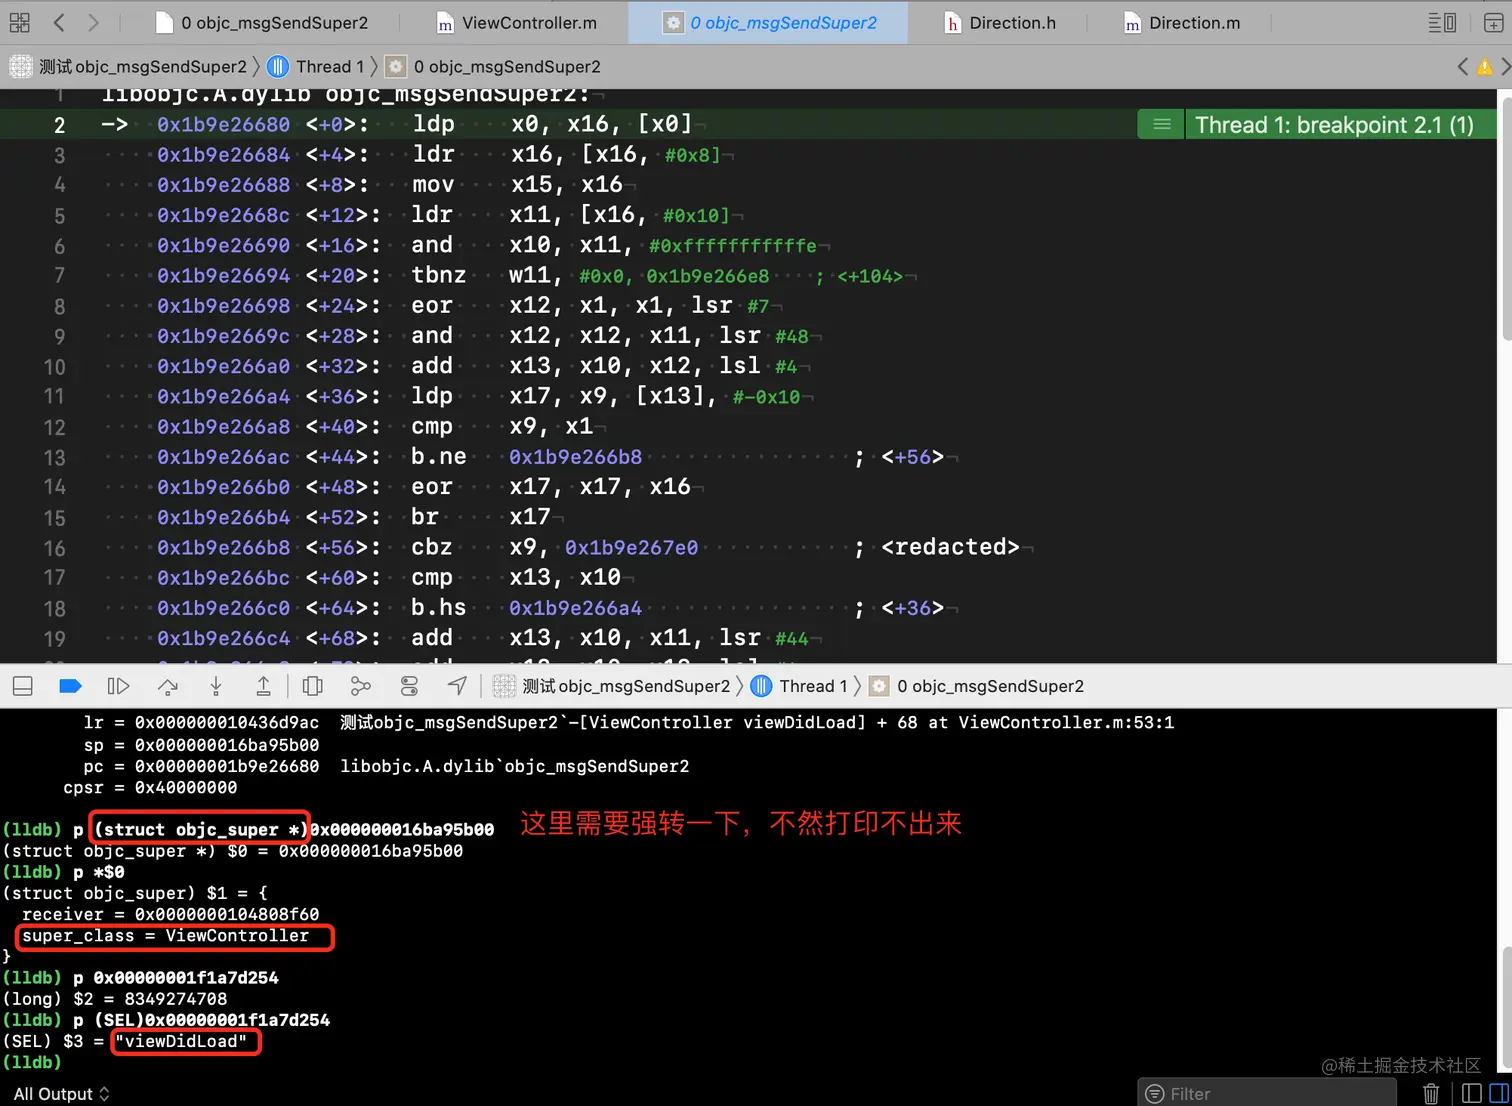
Task: Open Thread 1 in top jump bar
Action: 316,66
